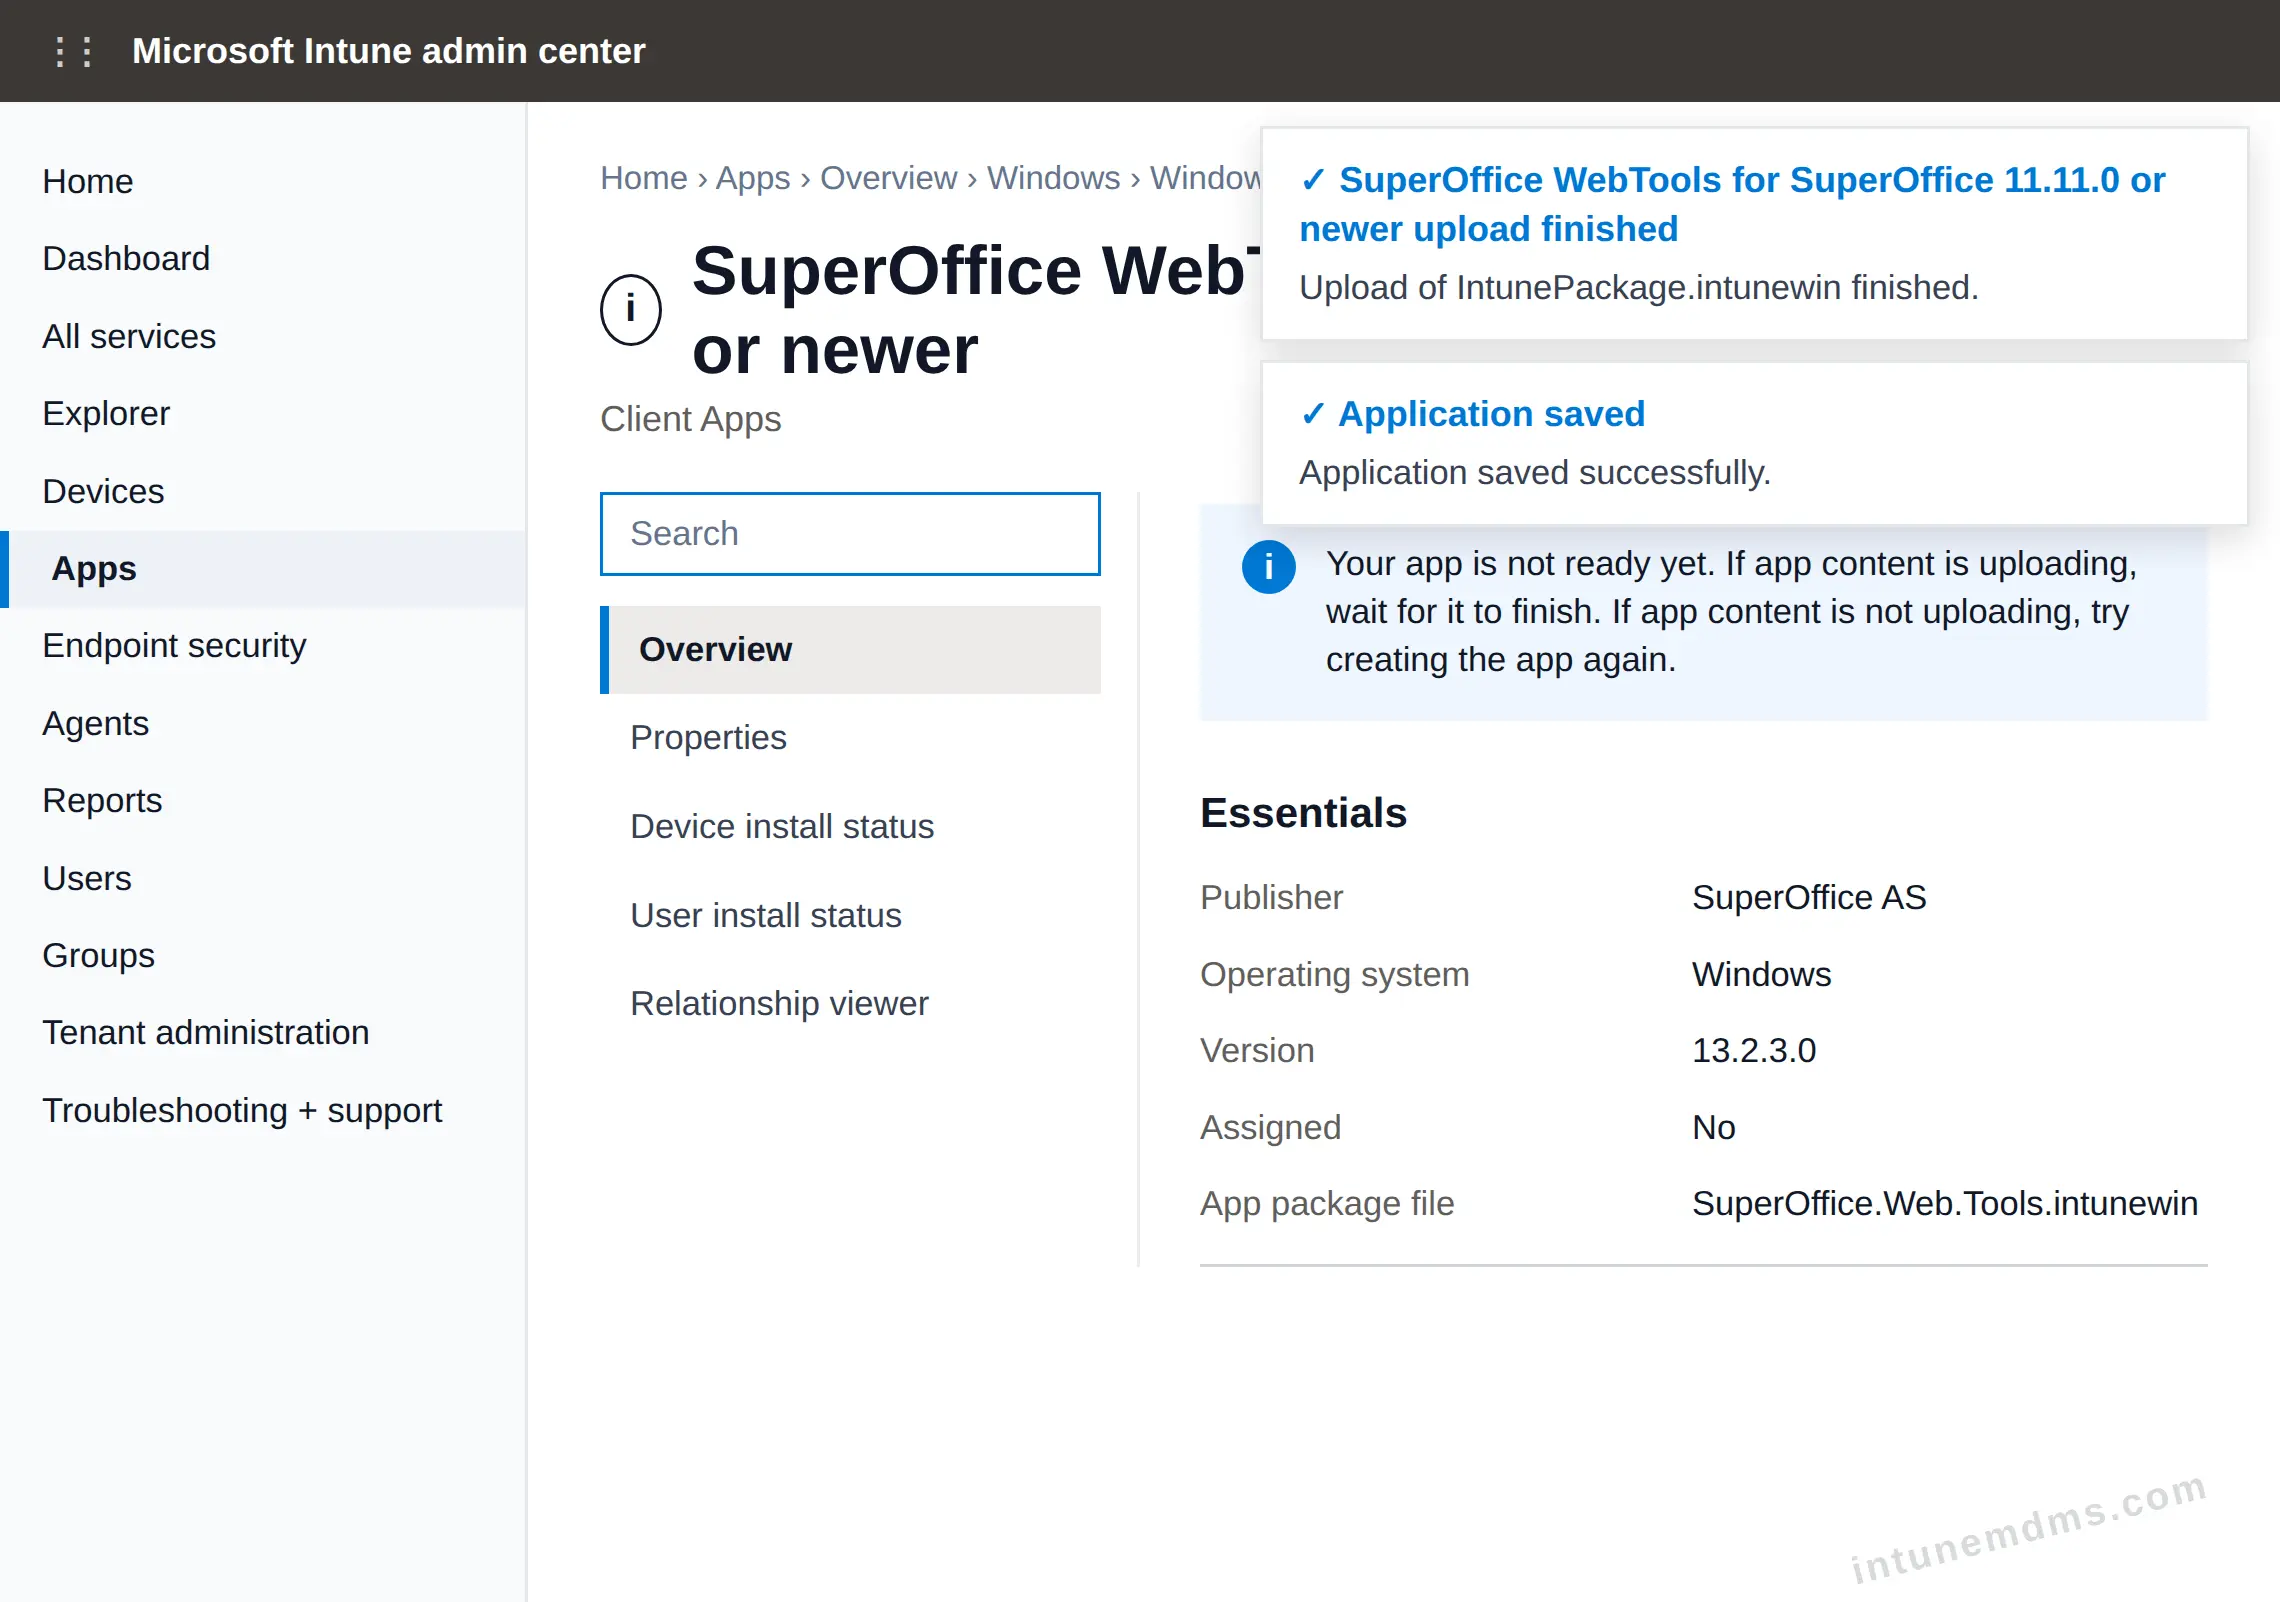
Task: Click the 'SuperOffice AS' publisher value
Action: click(1809, 897)
